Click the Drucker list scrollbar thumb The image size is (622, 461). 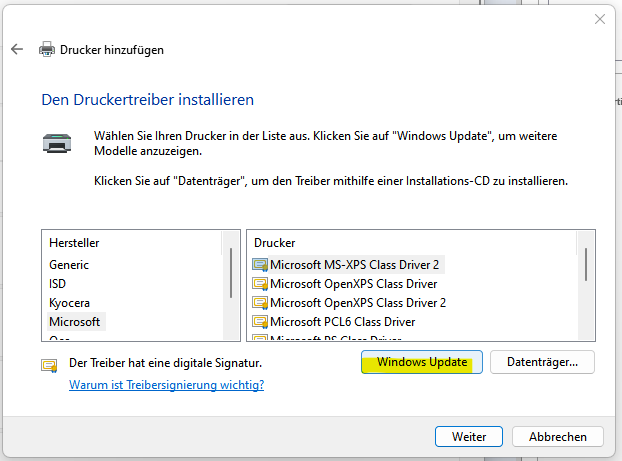tap(586, 265)
